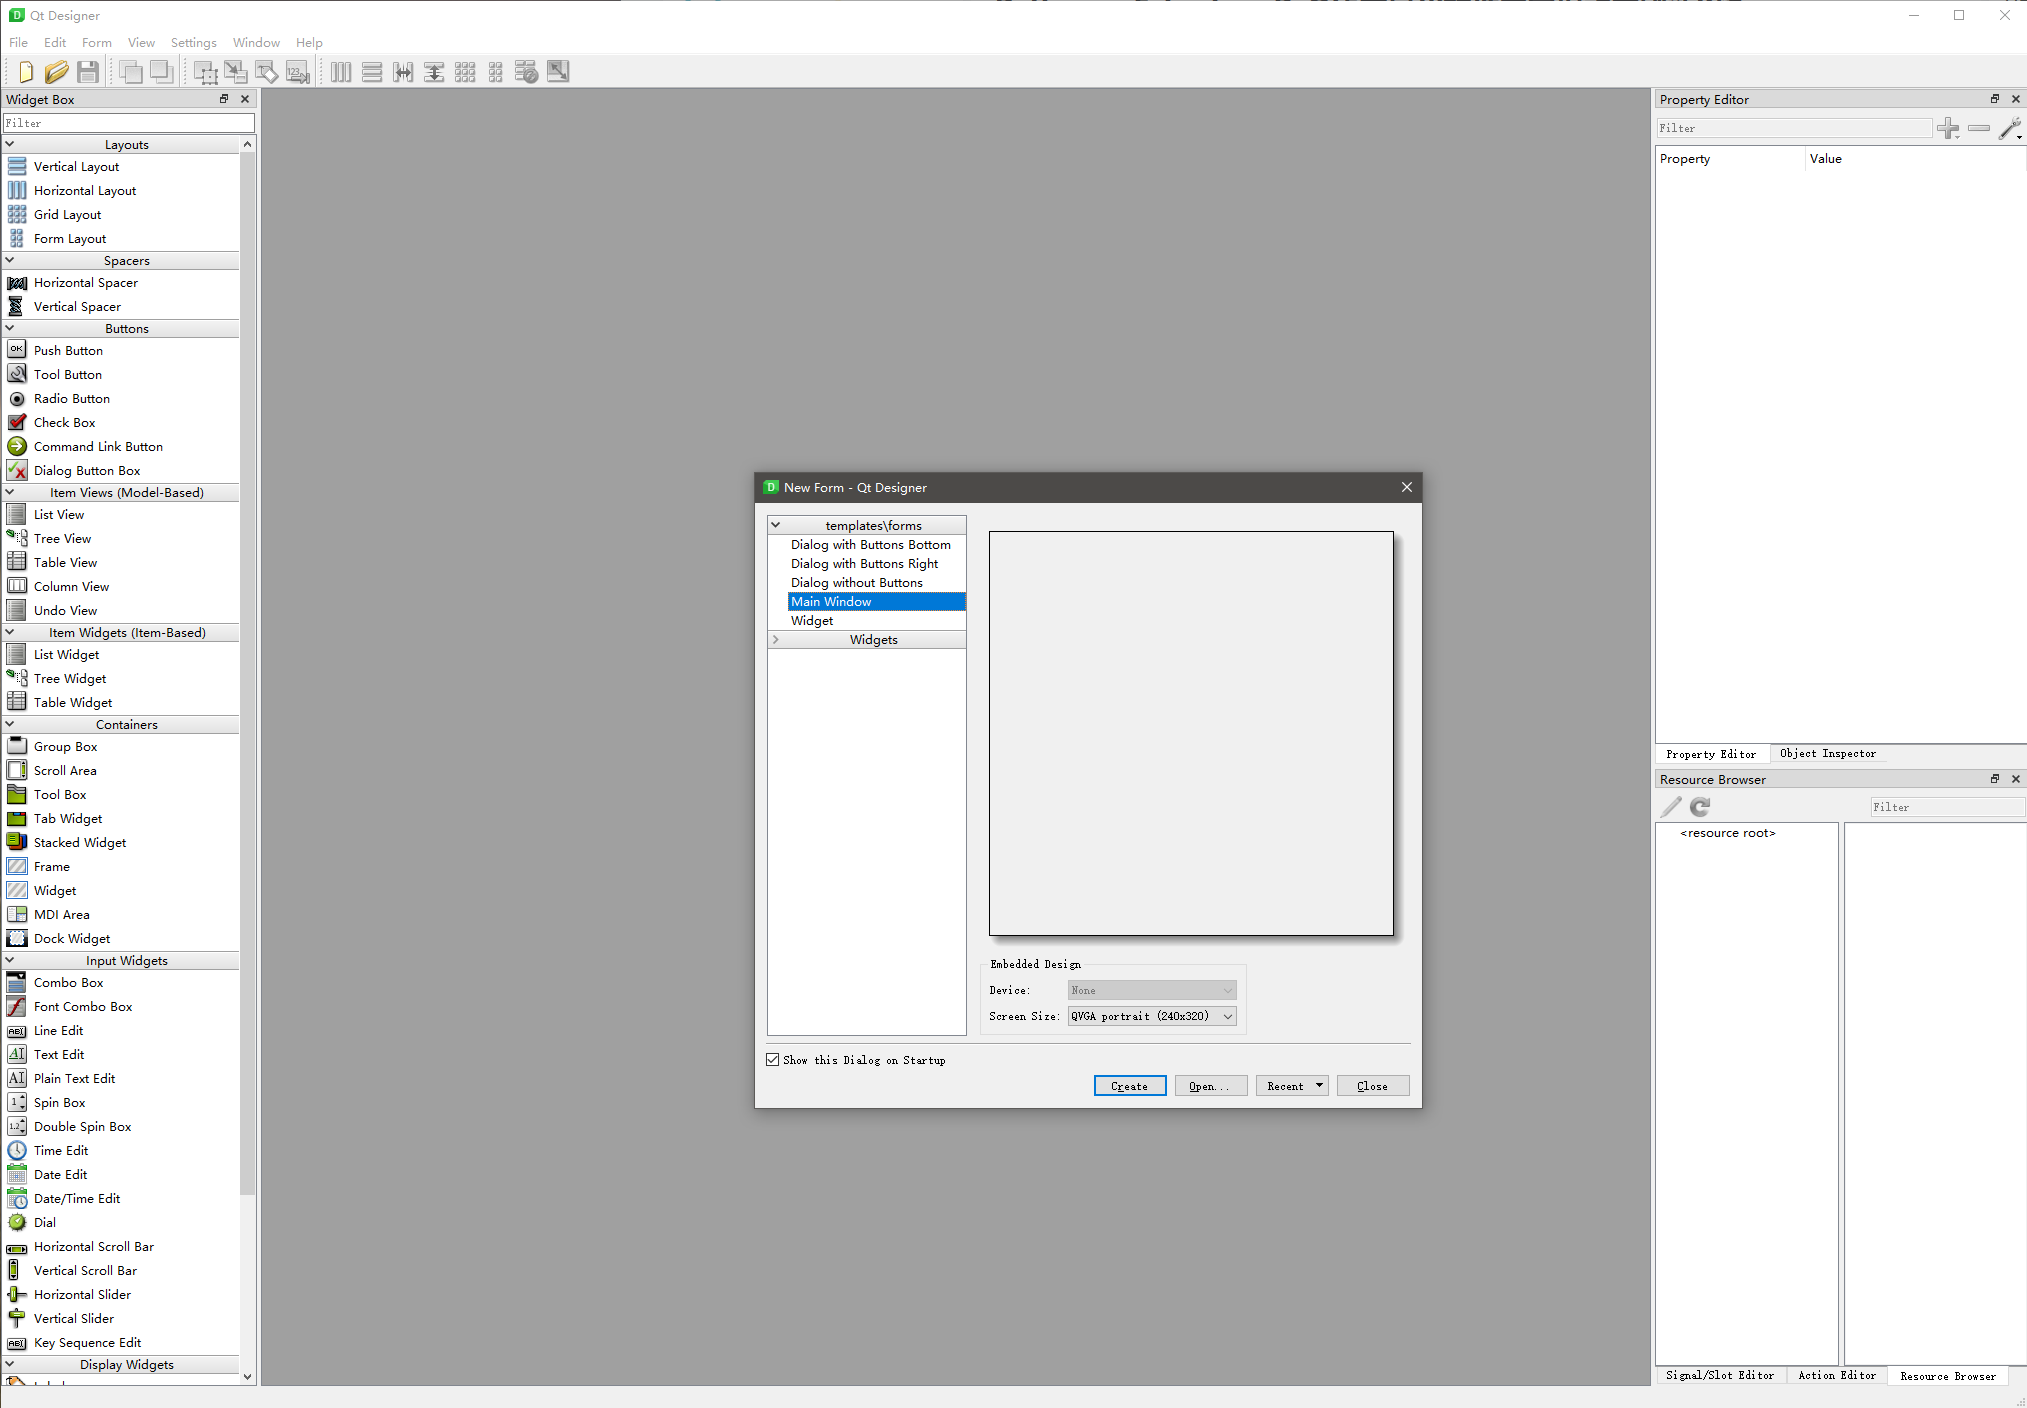Apply Lay Out in a Grid icon
2027x1408 pixels.
pos(465,72)
